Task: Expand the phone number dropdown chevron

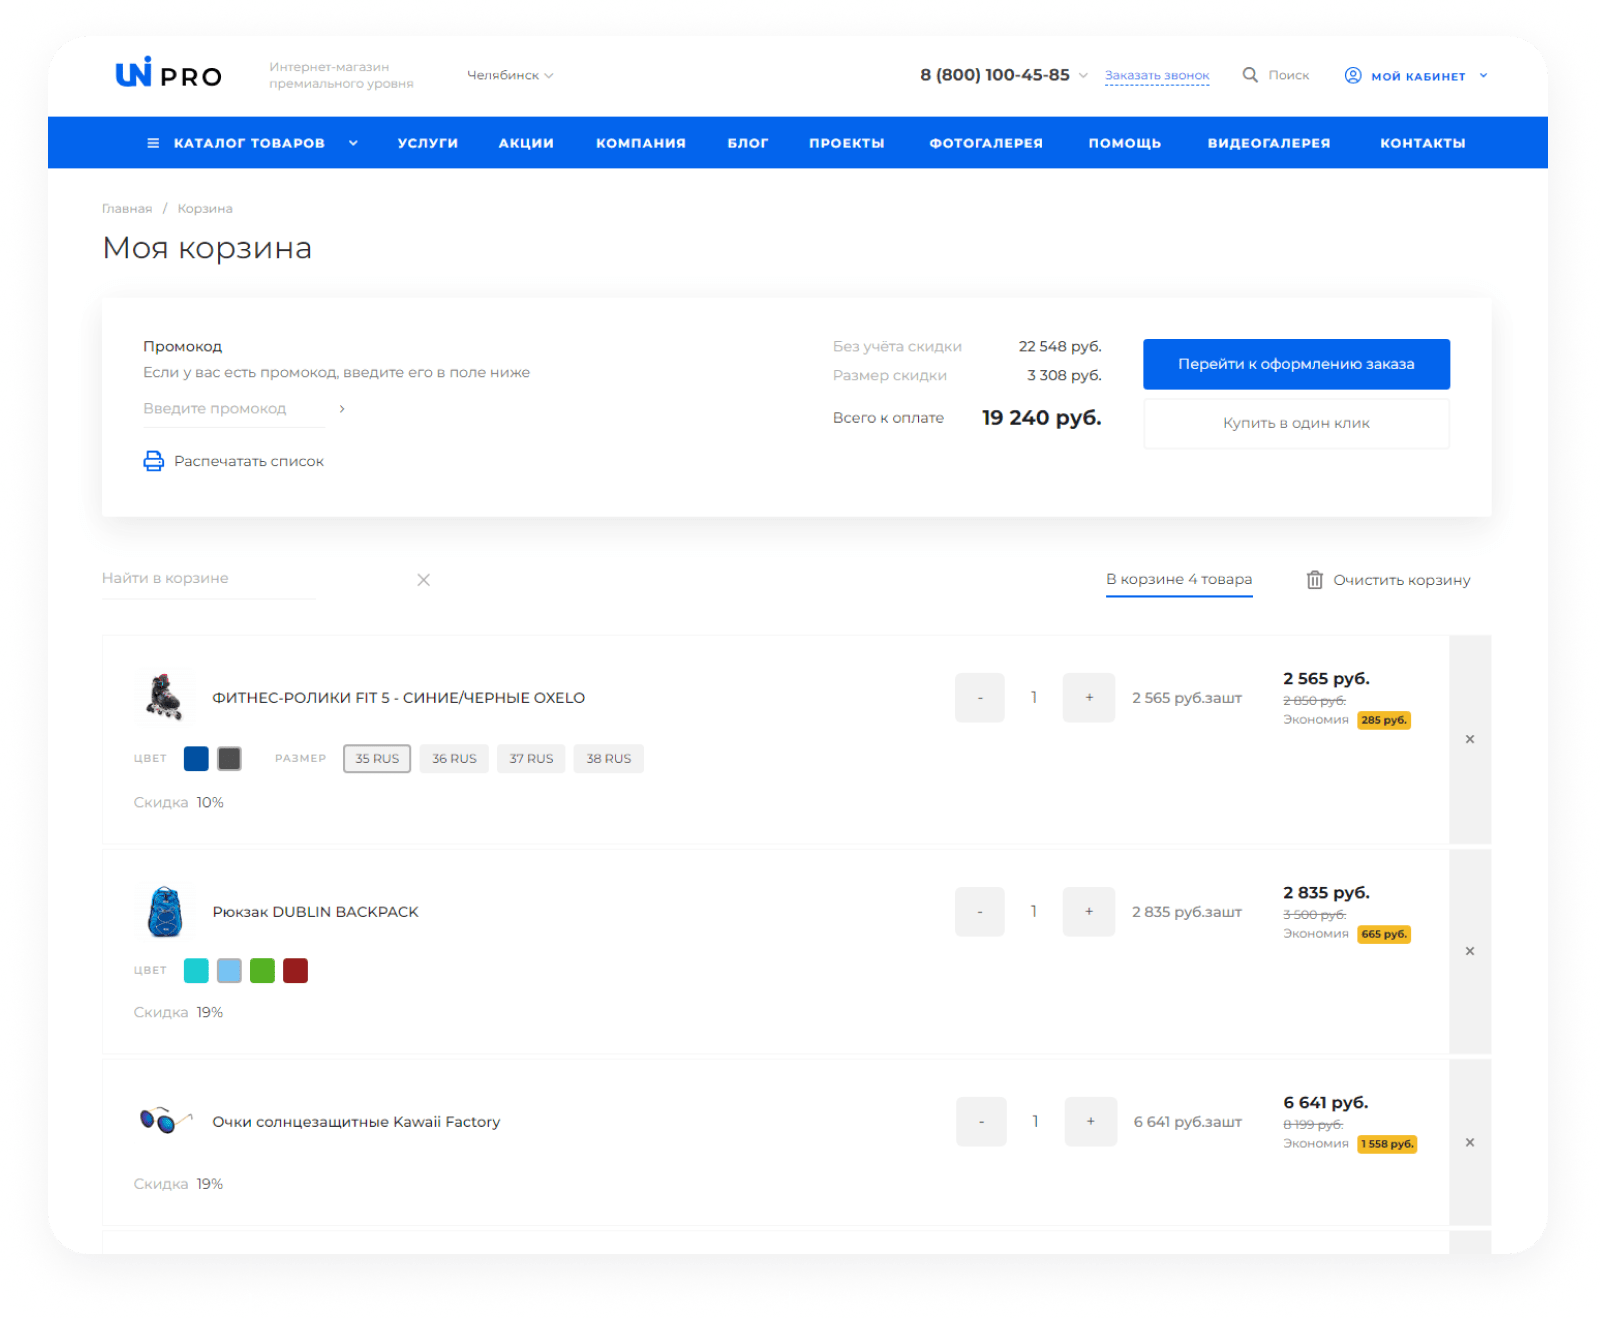Action: [x=1083, y=75]
